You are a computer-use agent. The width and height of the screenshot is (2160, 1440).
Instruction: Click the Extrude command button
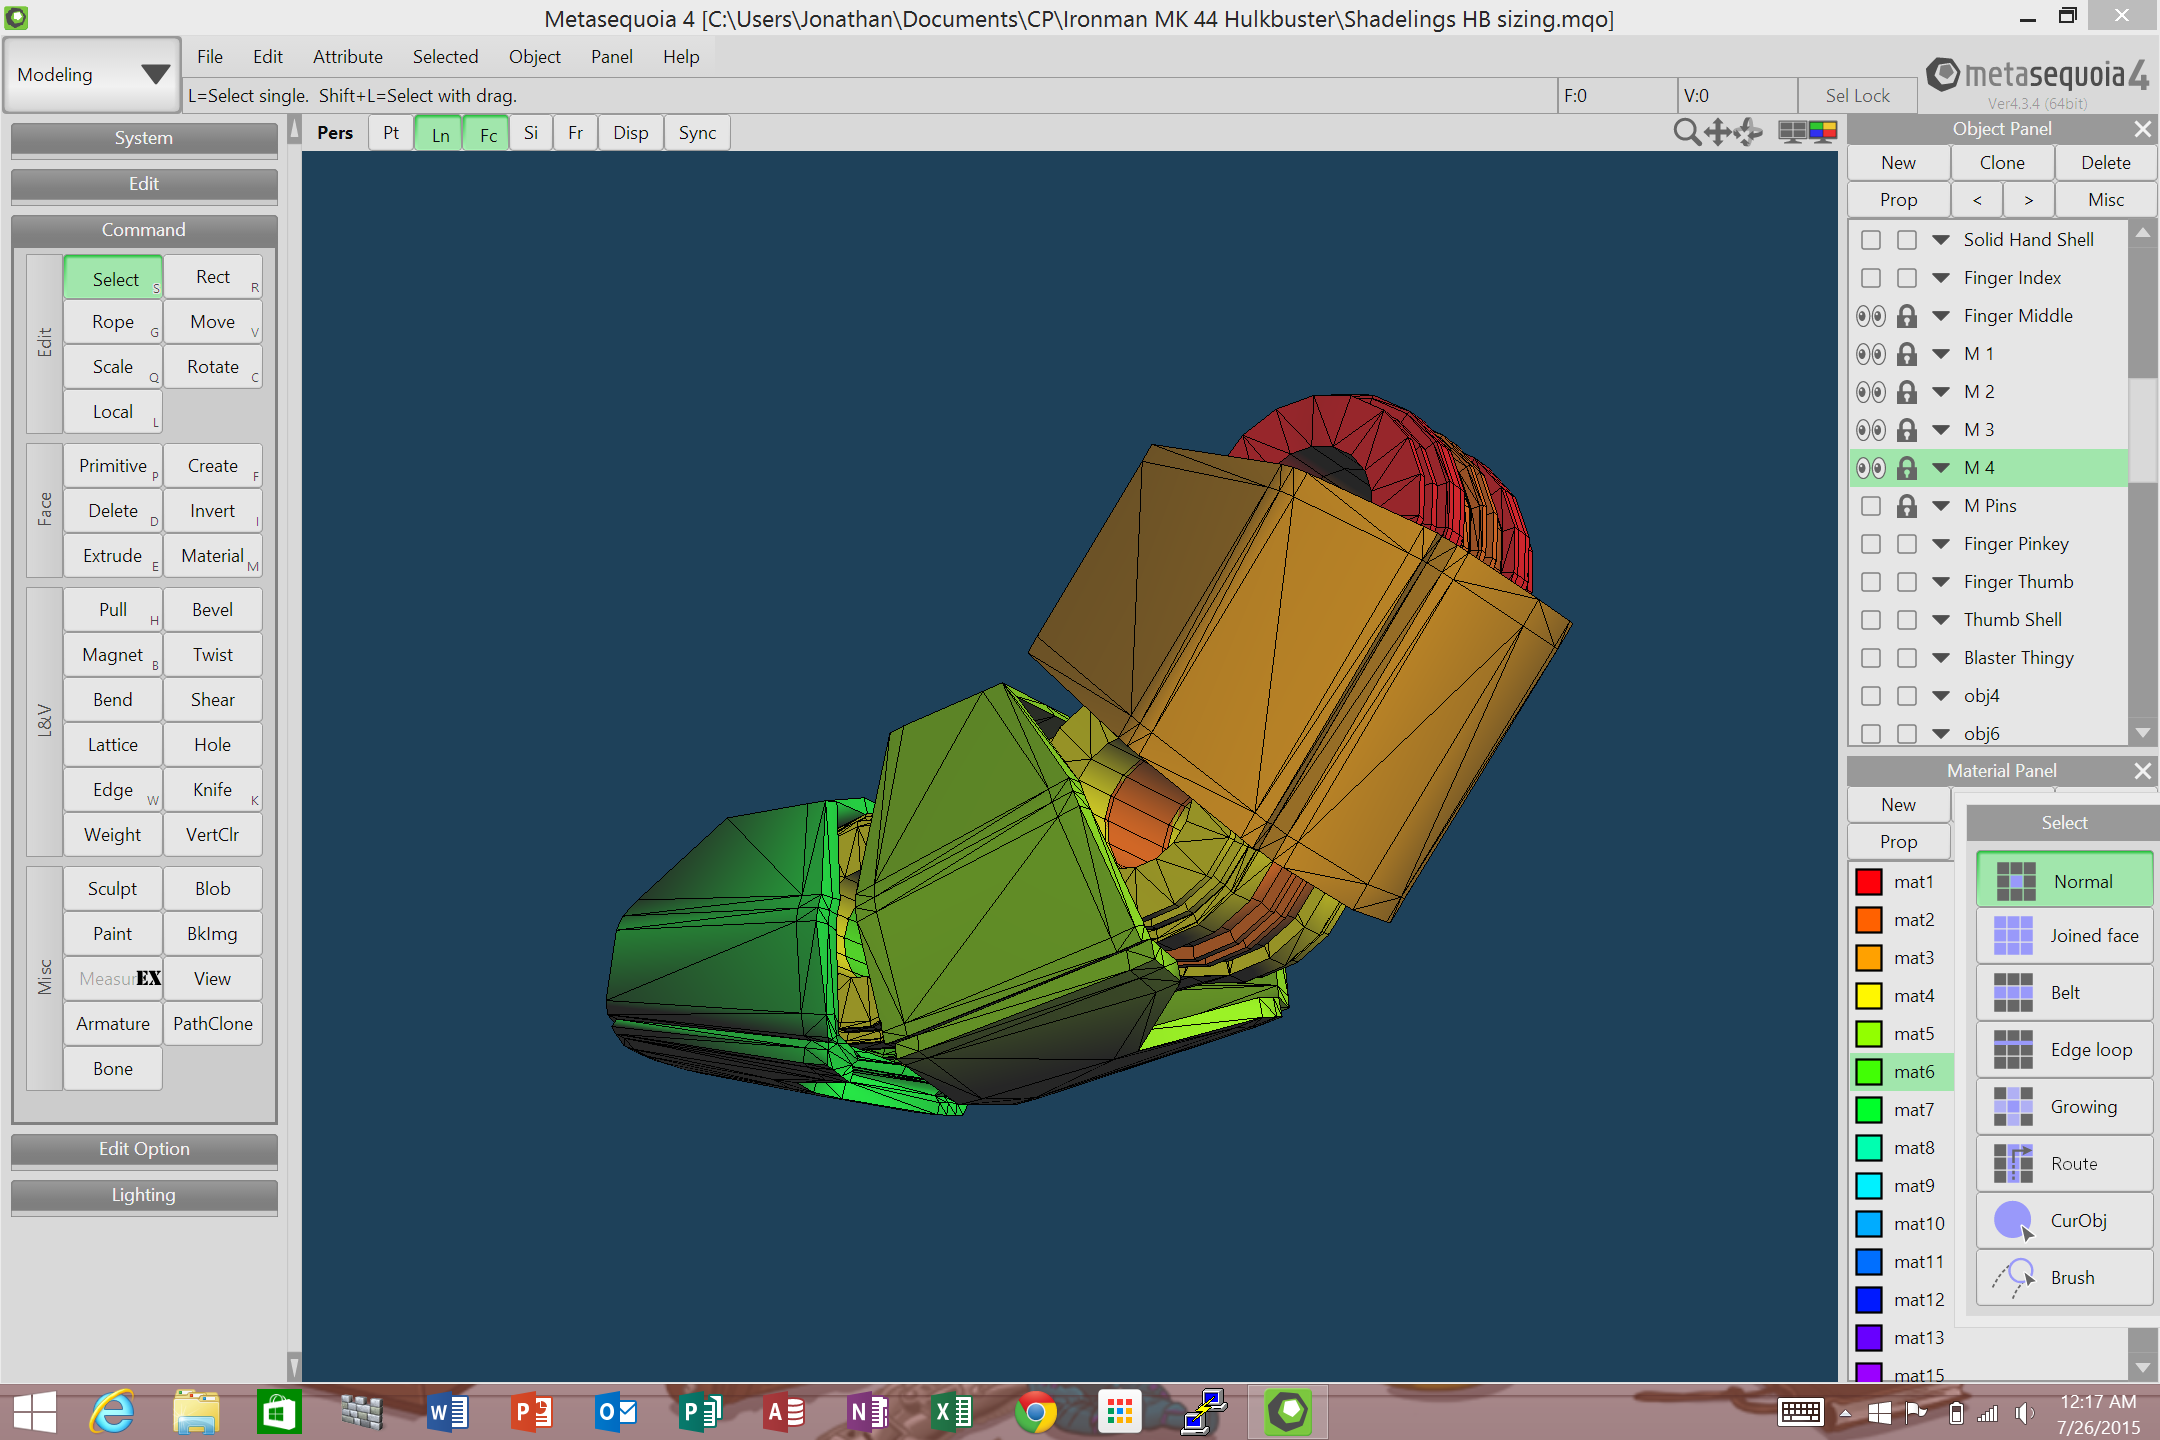pos(113,556)
